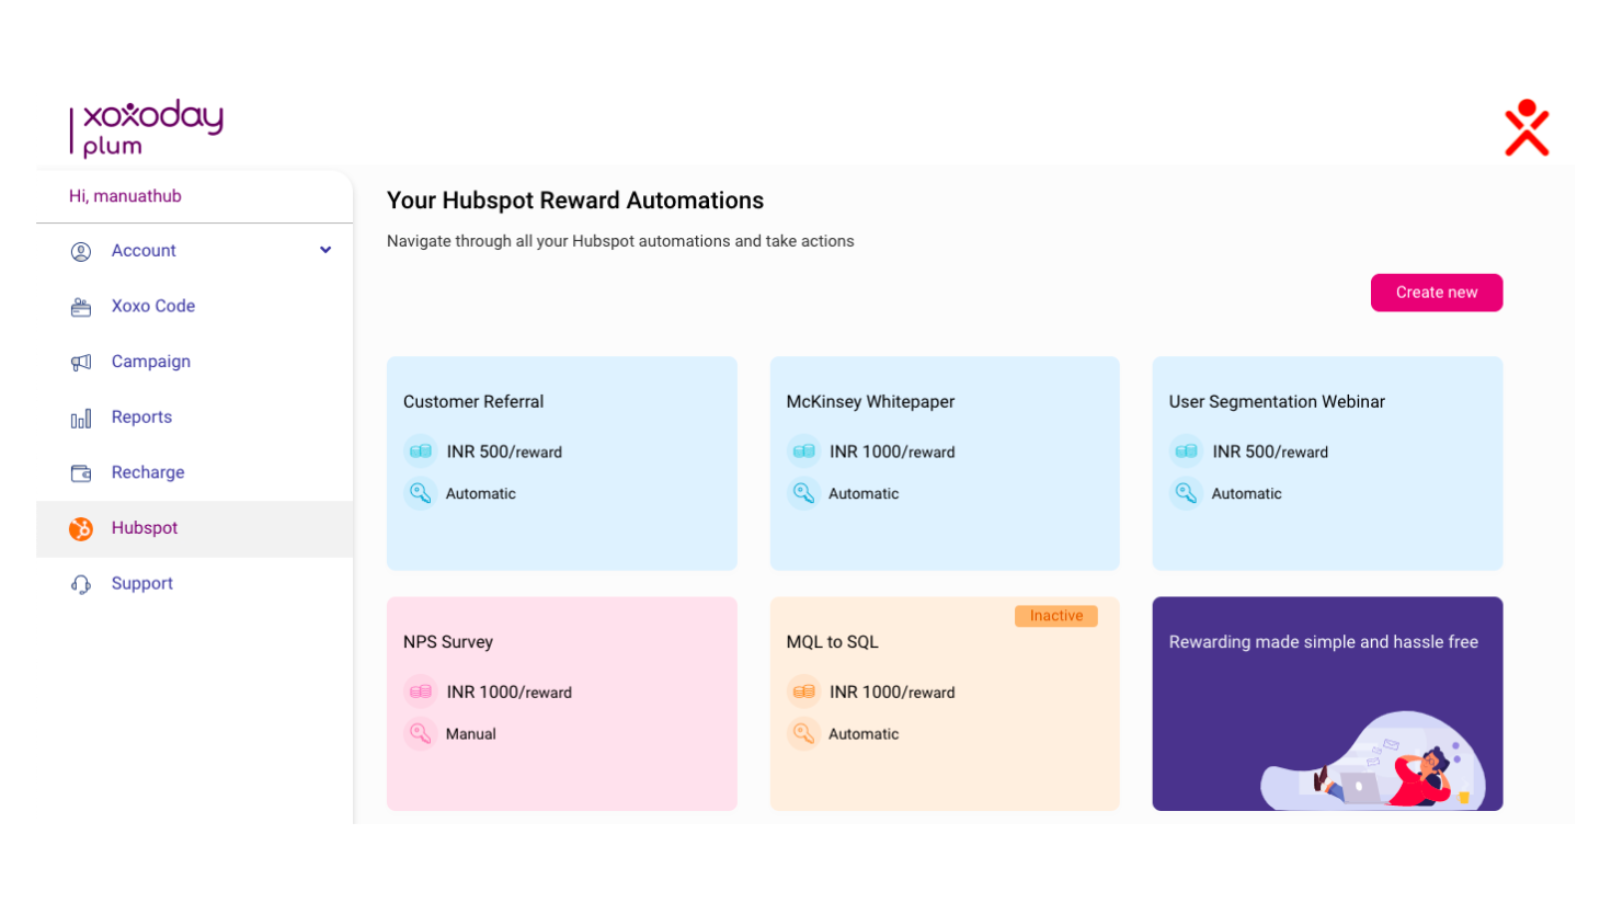Open the Xoxo Code sidebar item
This screenshot has width=1600, height=900.
click(x=195, y=306)
